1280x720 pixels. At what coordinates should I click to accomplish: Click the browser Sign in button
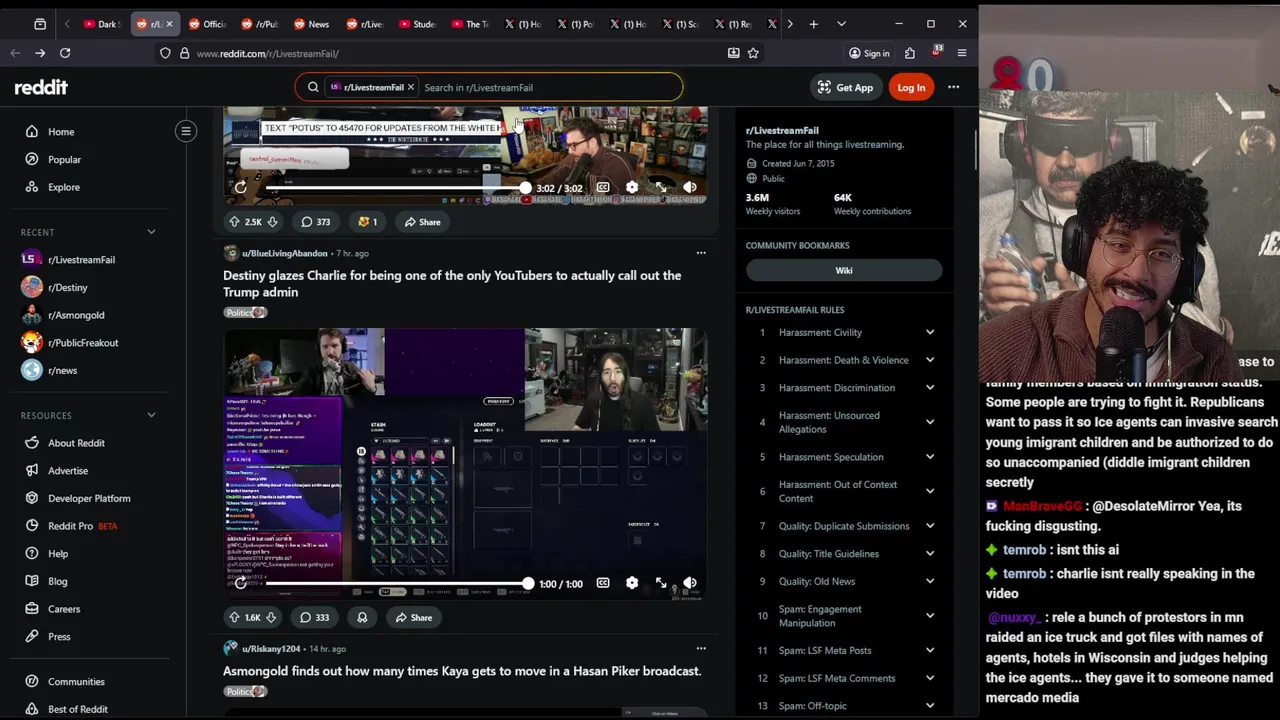(869, 53)
